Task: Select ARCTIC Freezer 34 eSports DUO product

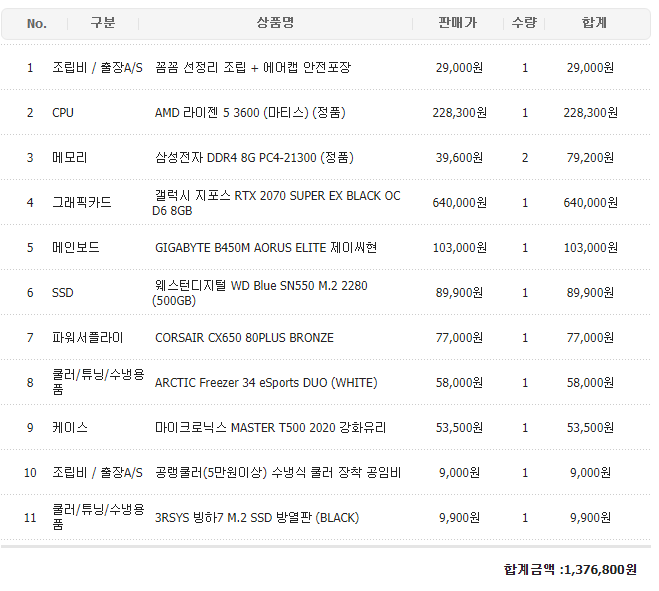Action: (x=266, y=383)
